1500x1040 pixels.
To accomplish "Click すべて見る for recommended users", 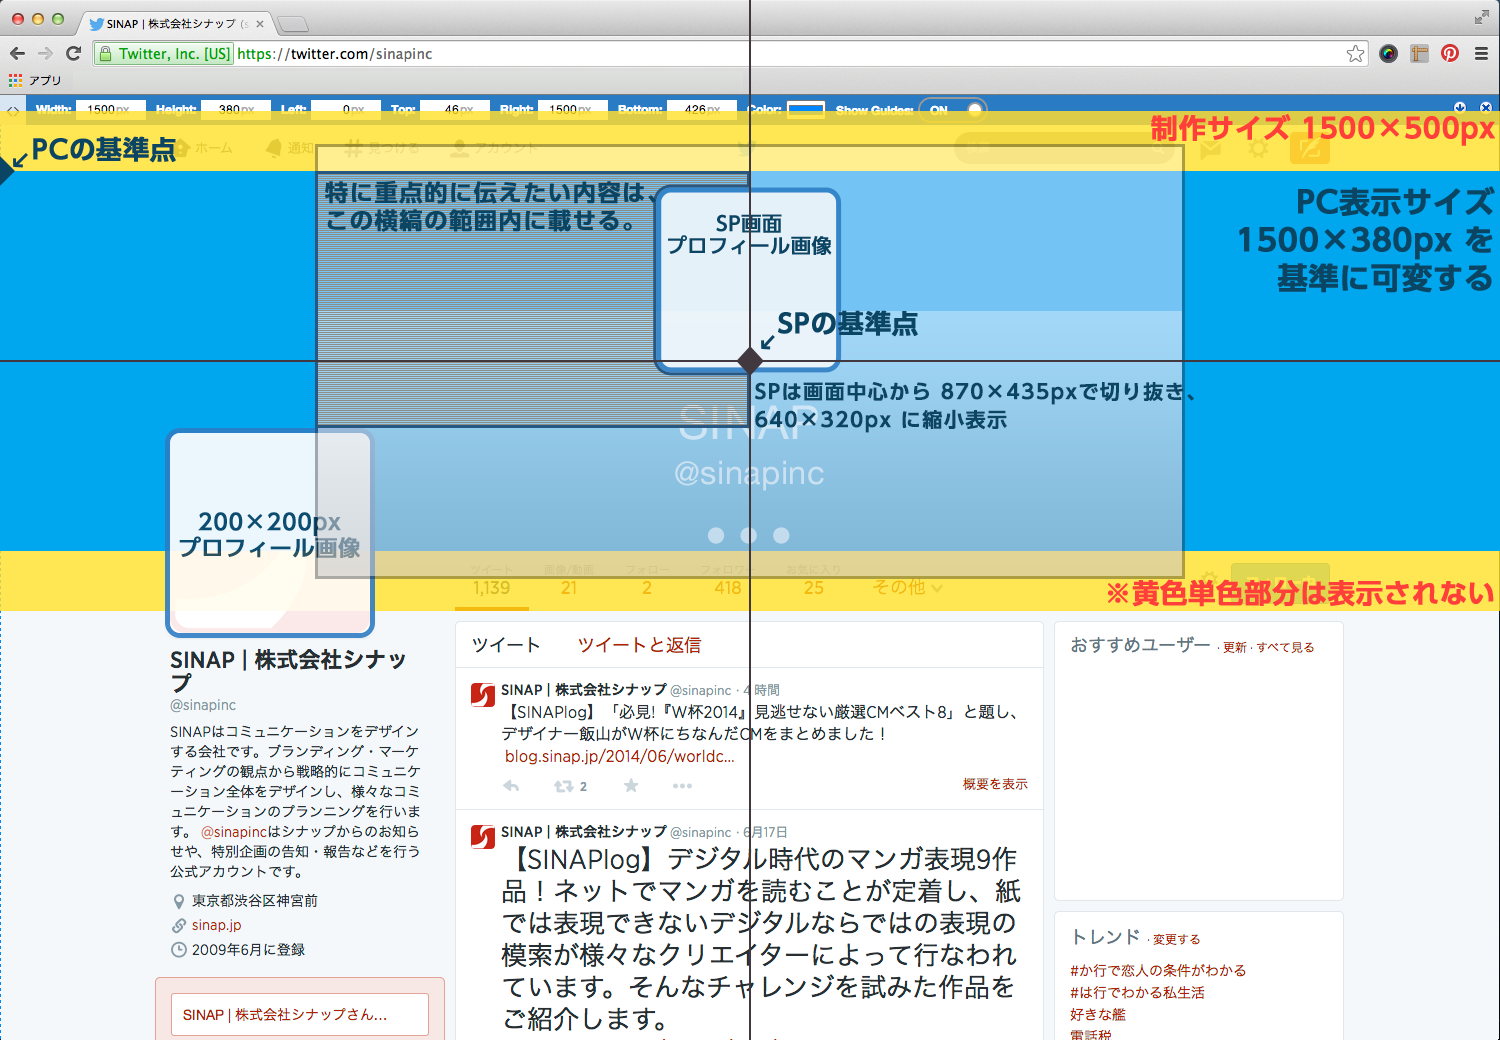I will pyautogui.click(x=1285, y=648).
